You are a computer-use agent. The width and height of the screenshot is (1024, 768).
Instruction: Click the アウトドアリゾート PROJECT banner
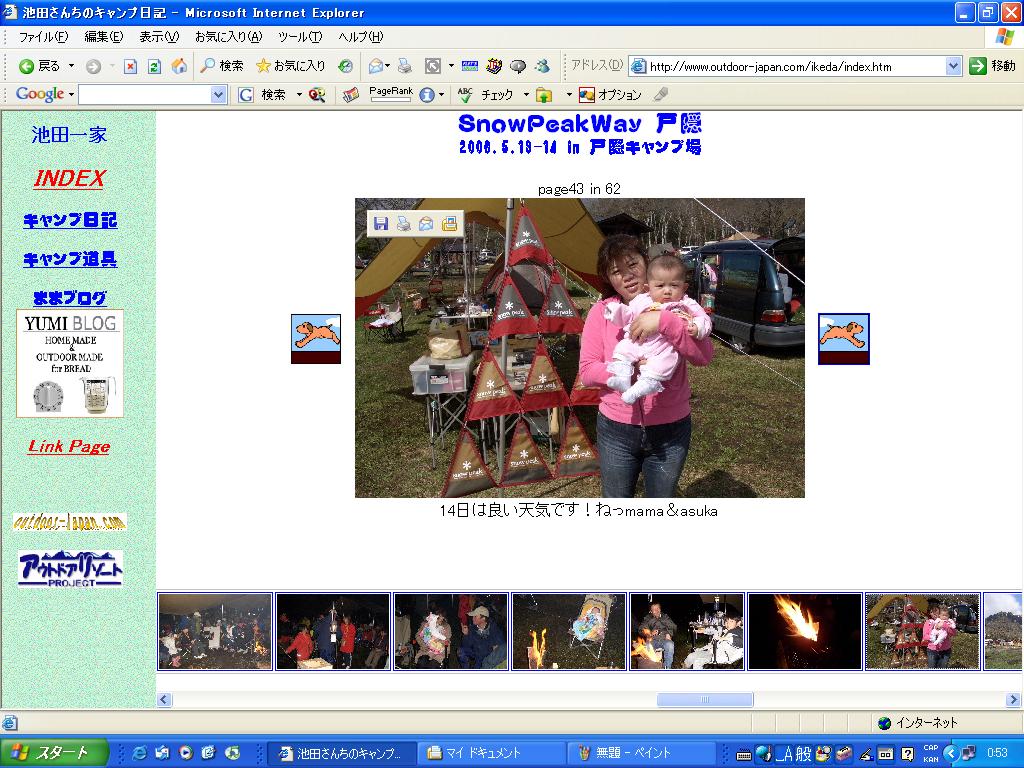click(71, 569)
